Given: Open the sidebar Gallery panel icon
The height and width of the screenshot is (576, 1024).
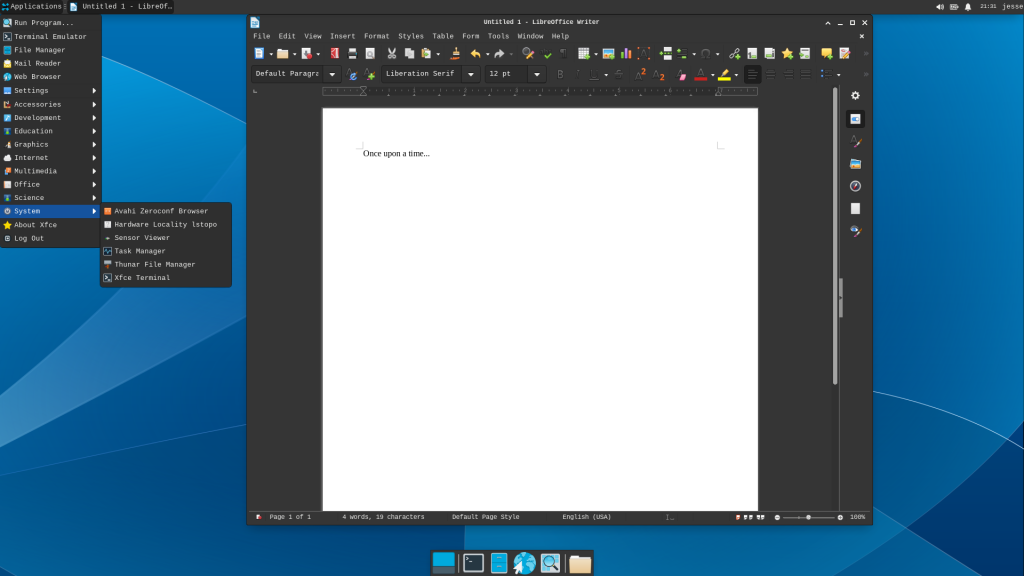Looking at the screenshot, I should (855, 163).
